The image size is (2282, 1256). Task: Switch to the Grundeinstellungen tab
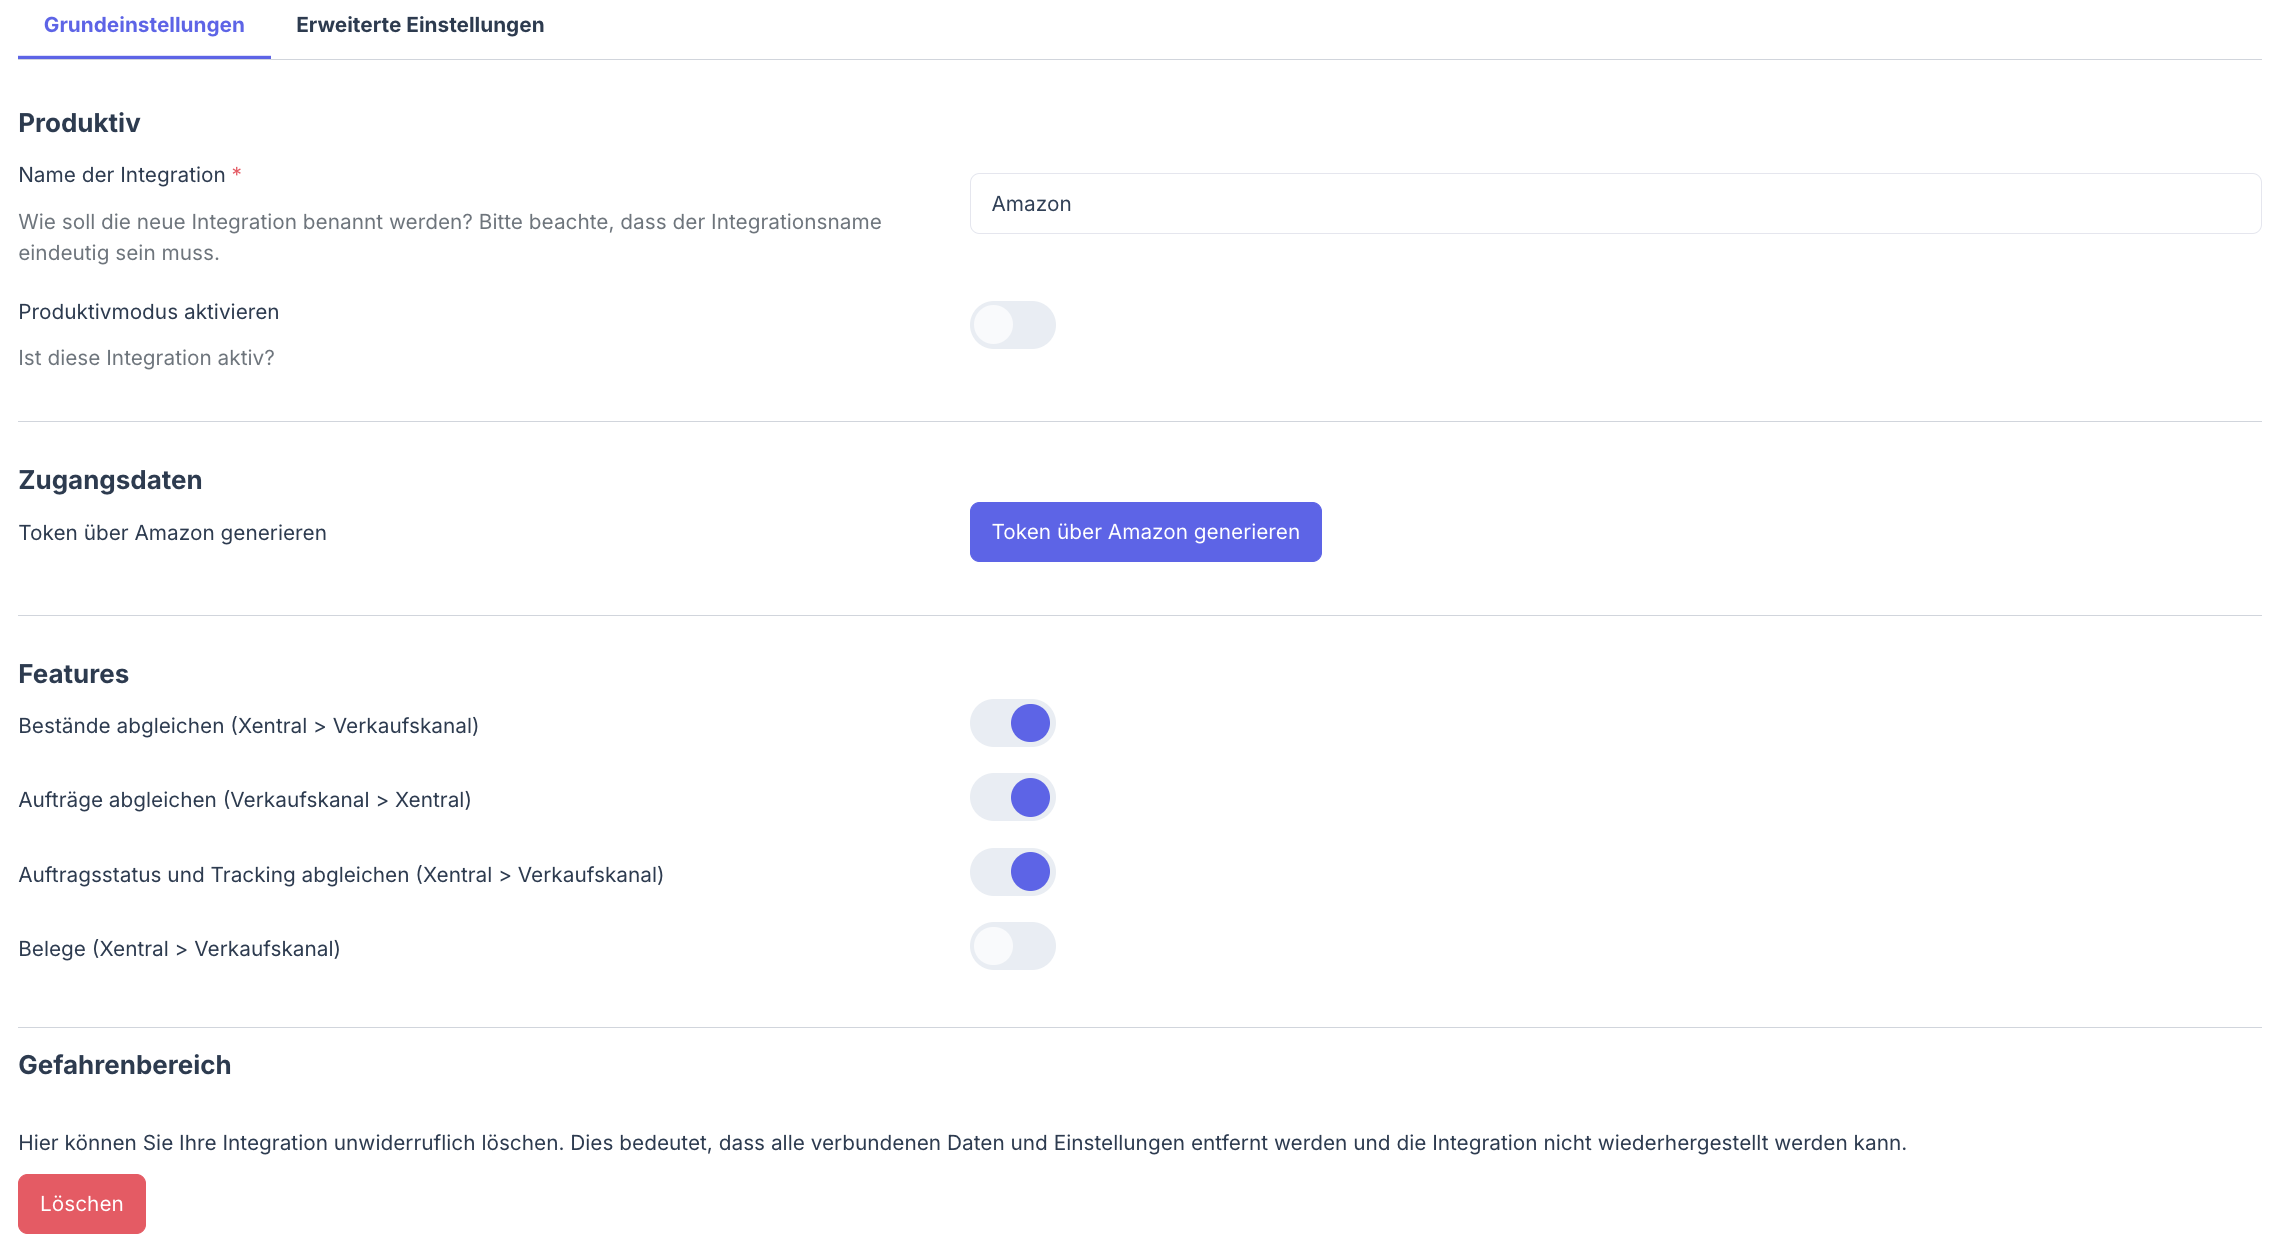(x=144, y=26)
